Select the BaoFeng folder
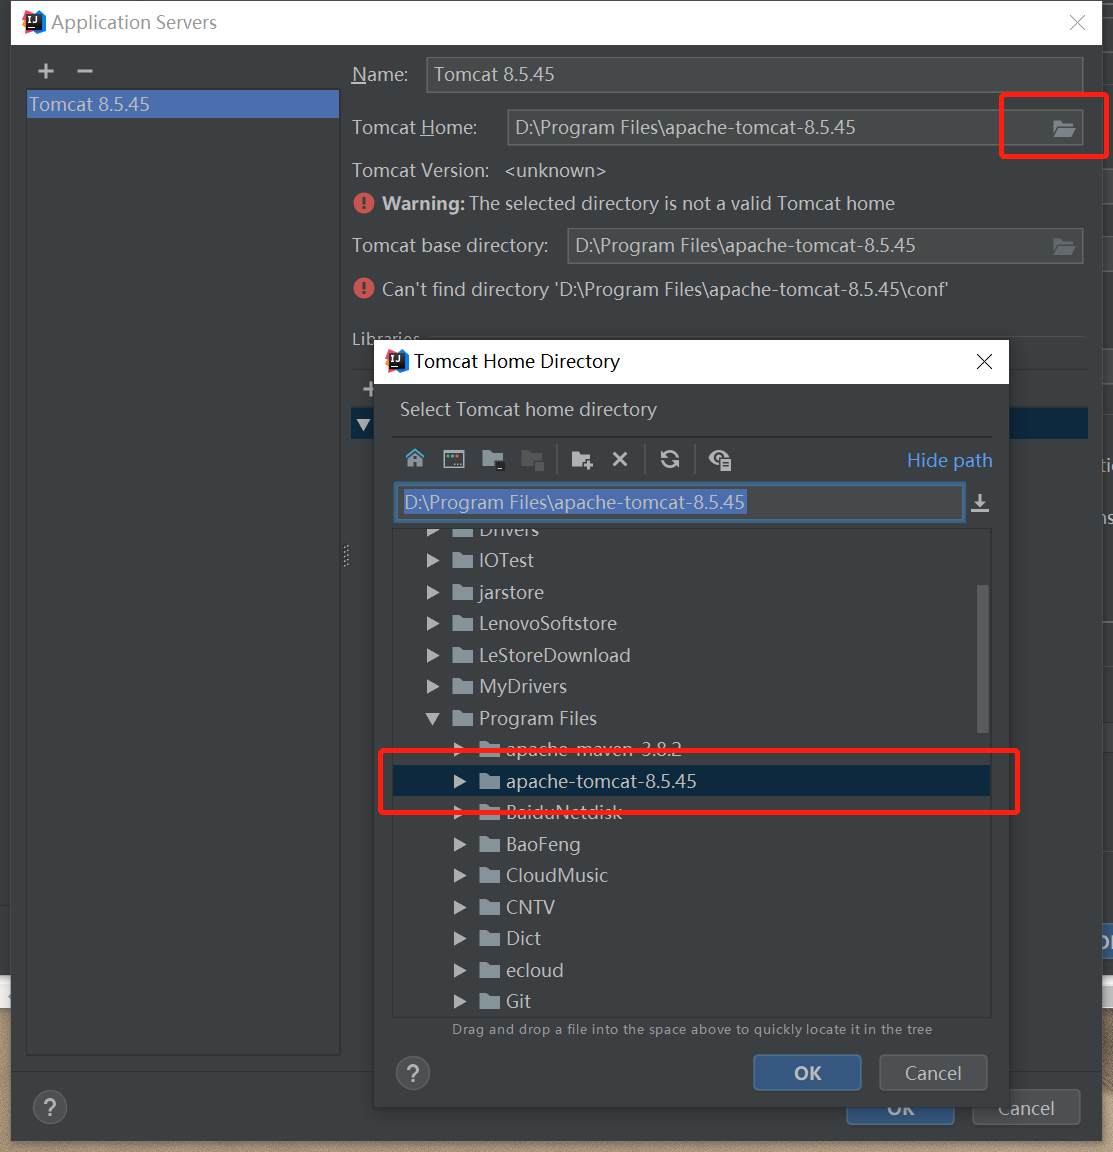Viewport: 1113px width, 1152px height. click(x=691, y=845)
